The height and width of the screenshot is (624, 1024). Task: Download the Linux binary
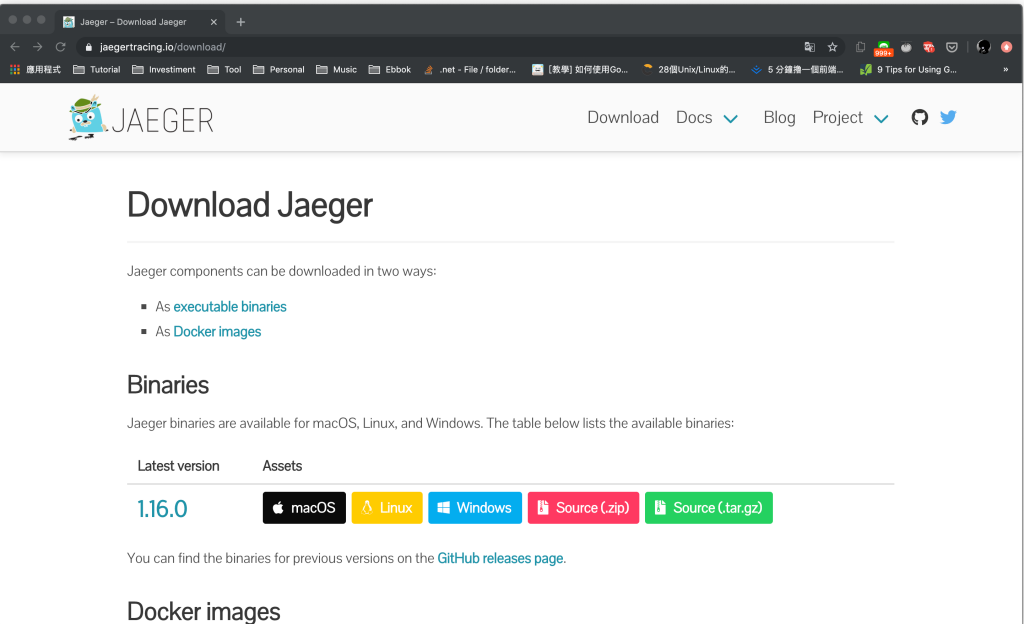point(387,508)
